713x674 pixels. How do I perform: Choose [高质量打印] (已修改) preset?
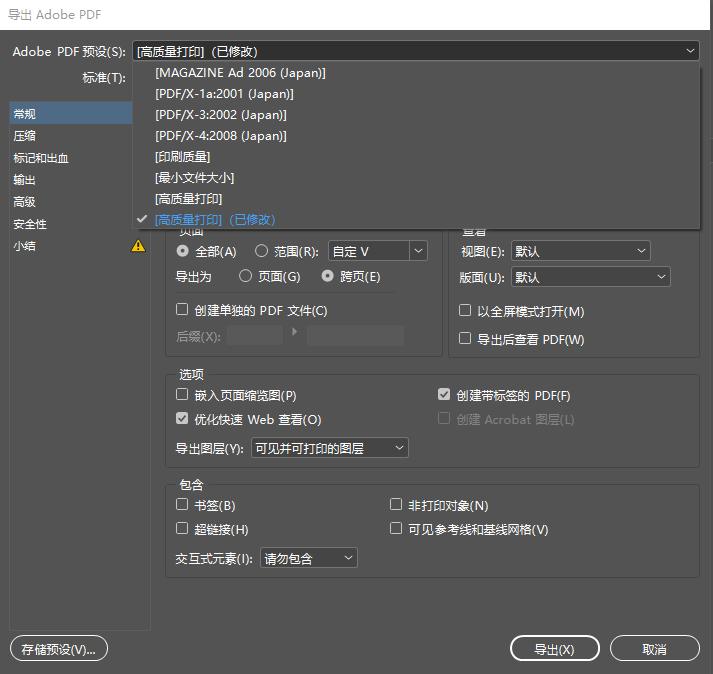tap(416, 220)
